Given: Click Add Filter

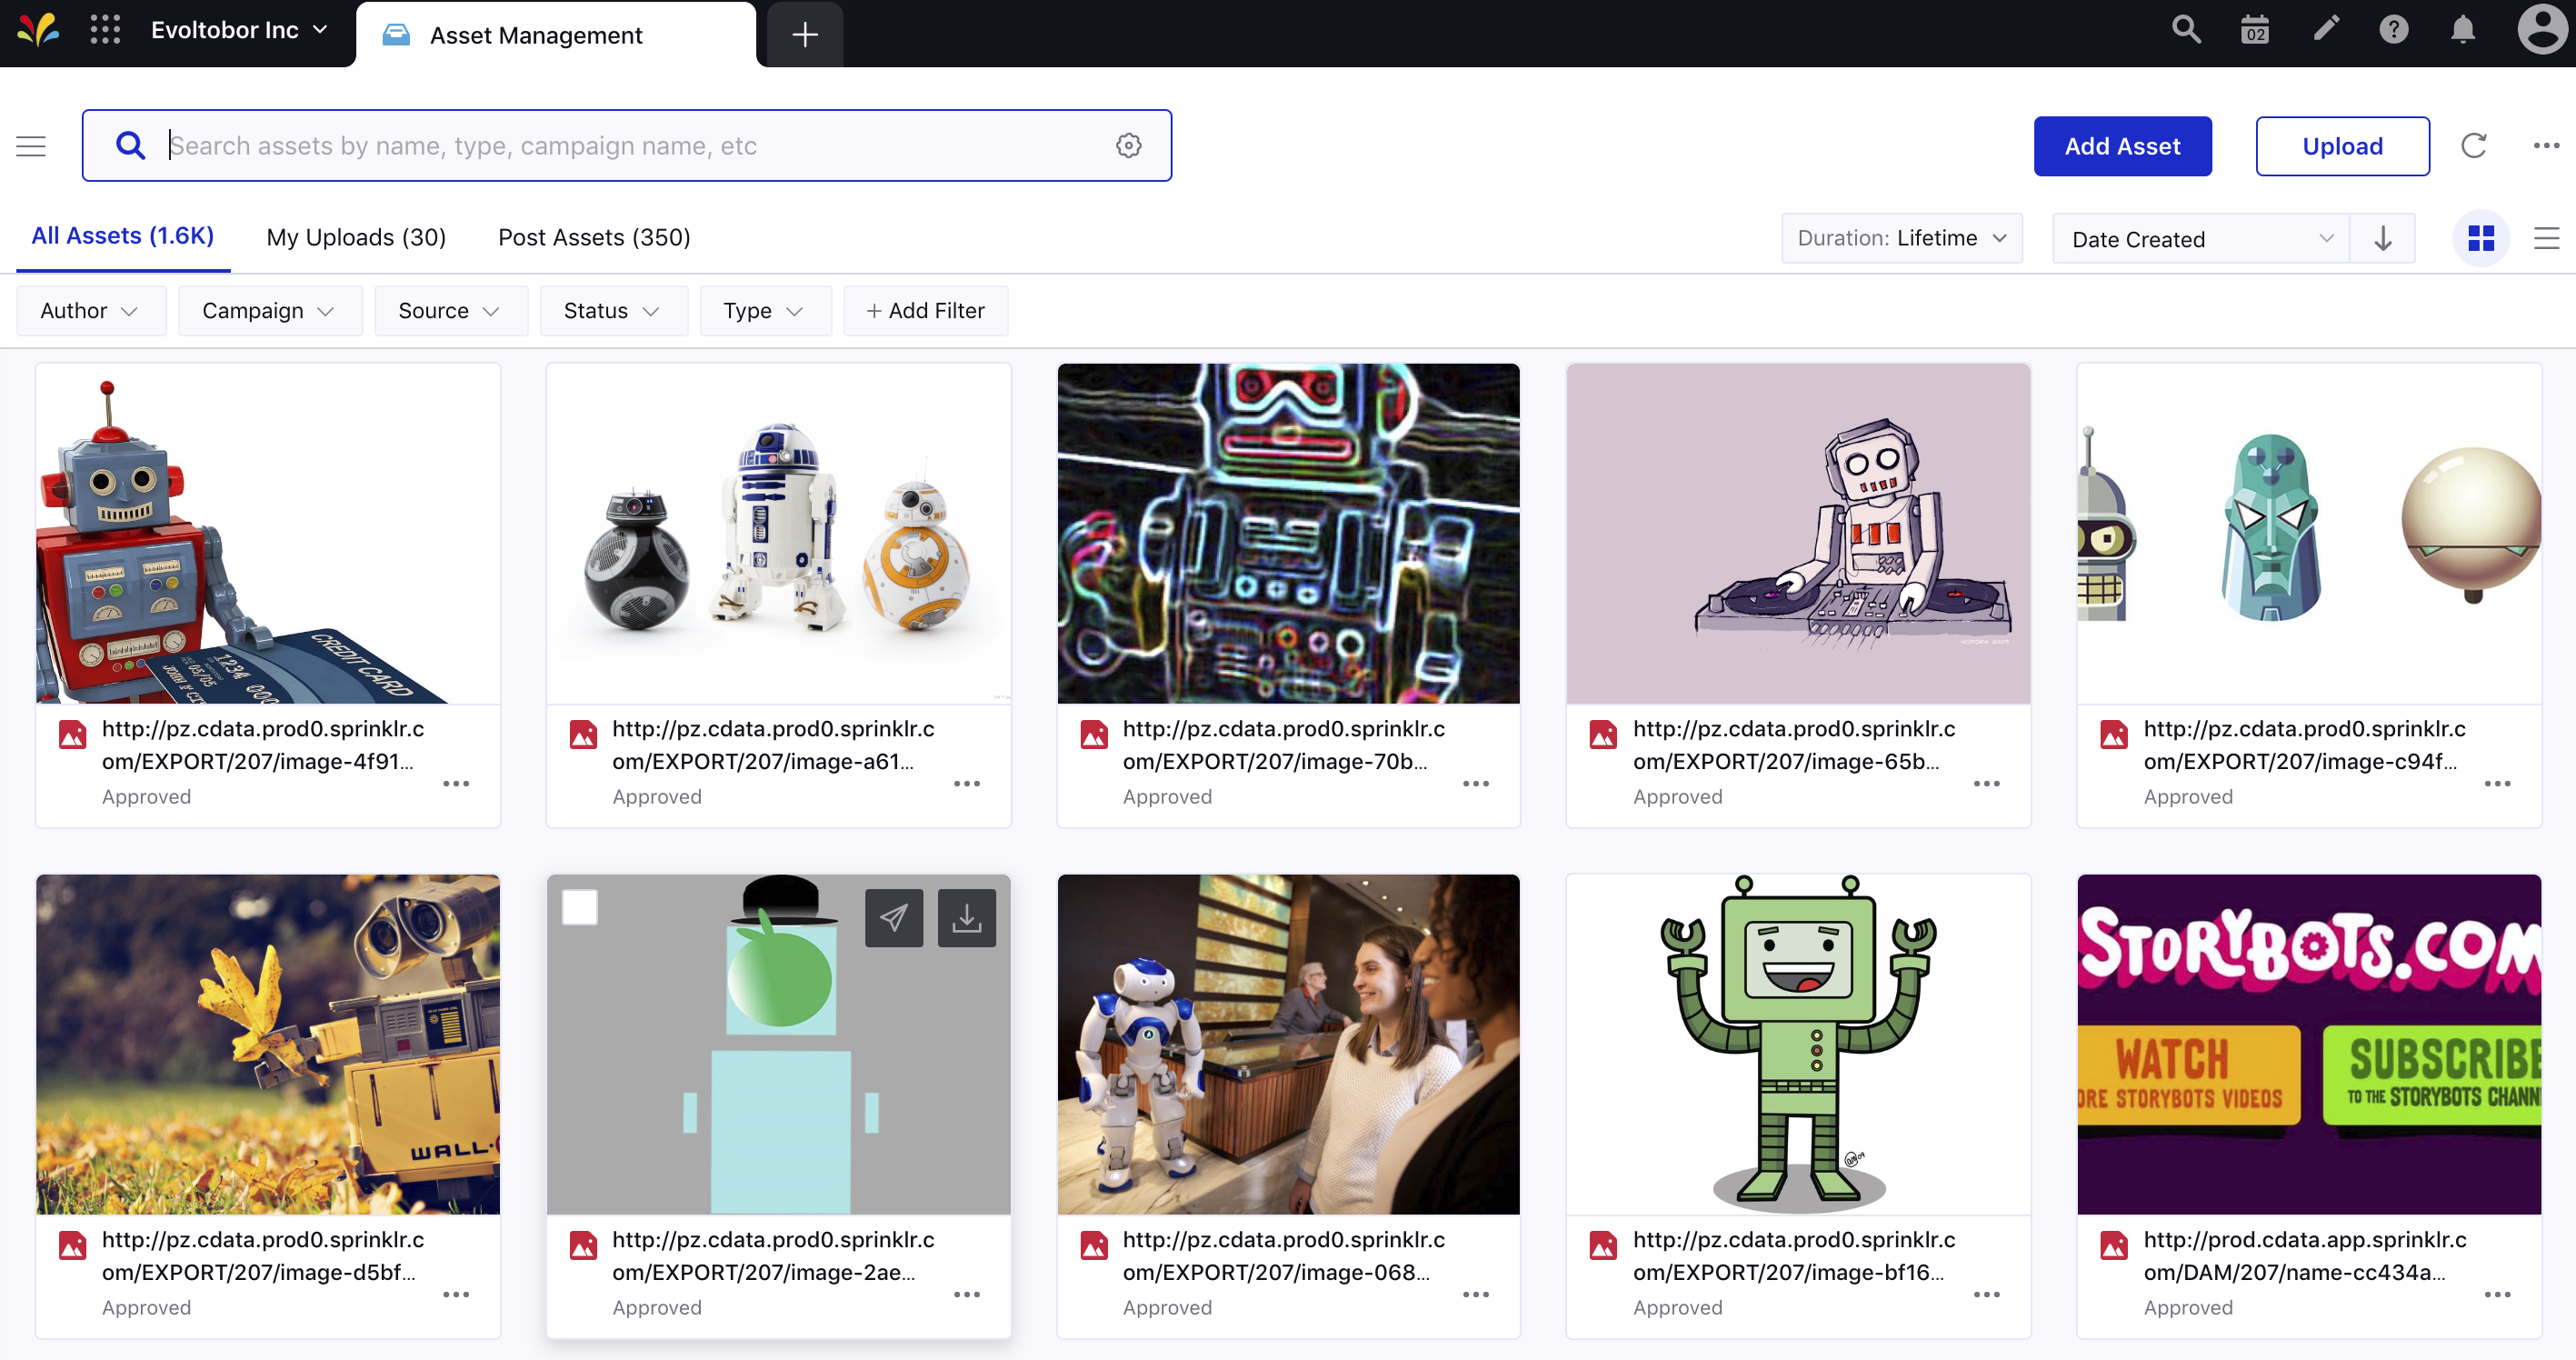Looking at the screenshot, I should 926,311.
